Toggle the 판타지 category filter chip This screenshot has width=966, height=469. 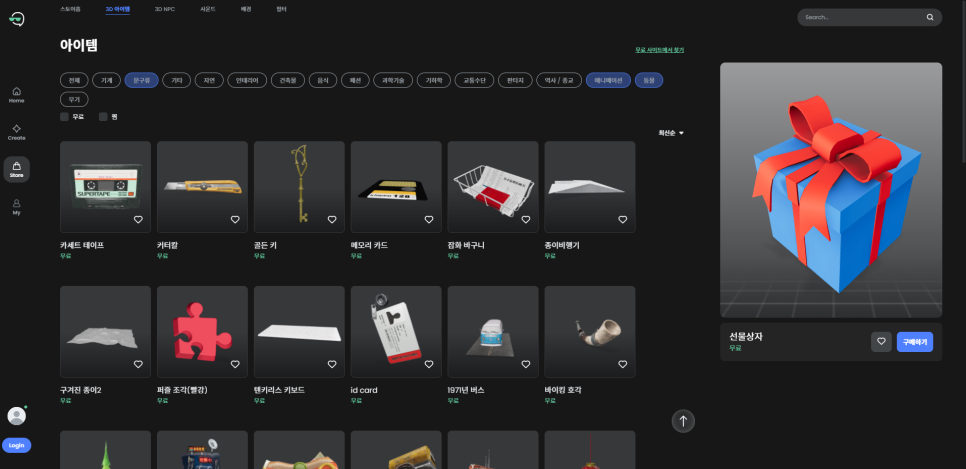point(515,80)
